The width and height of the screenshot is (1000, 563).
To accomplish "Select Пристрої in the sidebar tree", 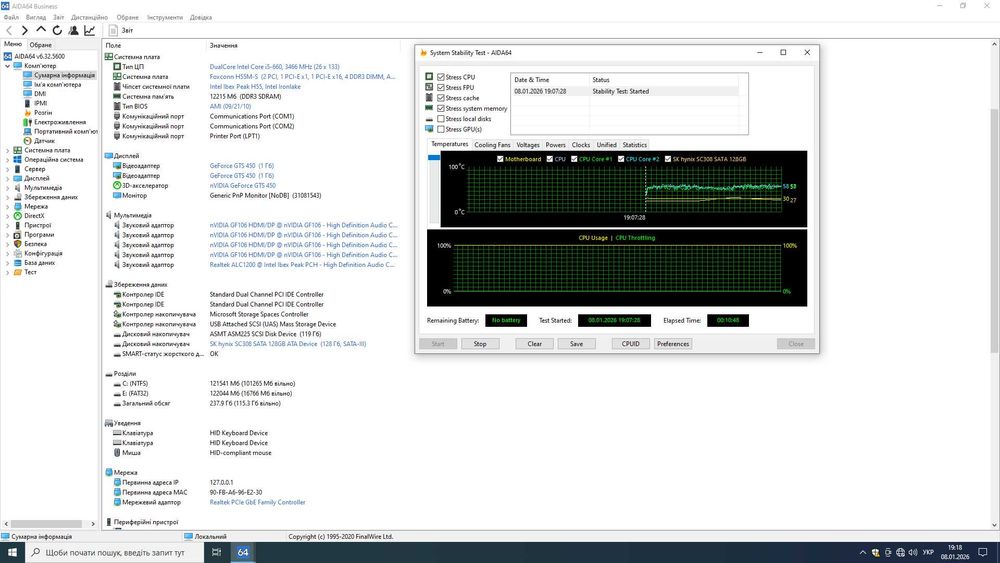I will tap(37, 225).
